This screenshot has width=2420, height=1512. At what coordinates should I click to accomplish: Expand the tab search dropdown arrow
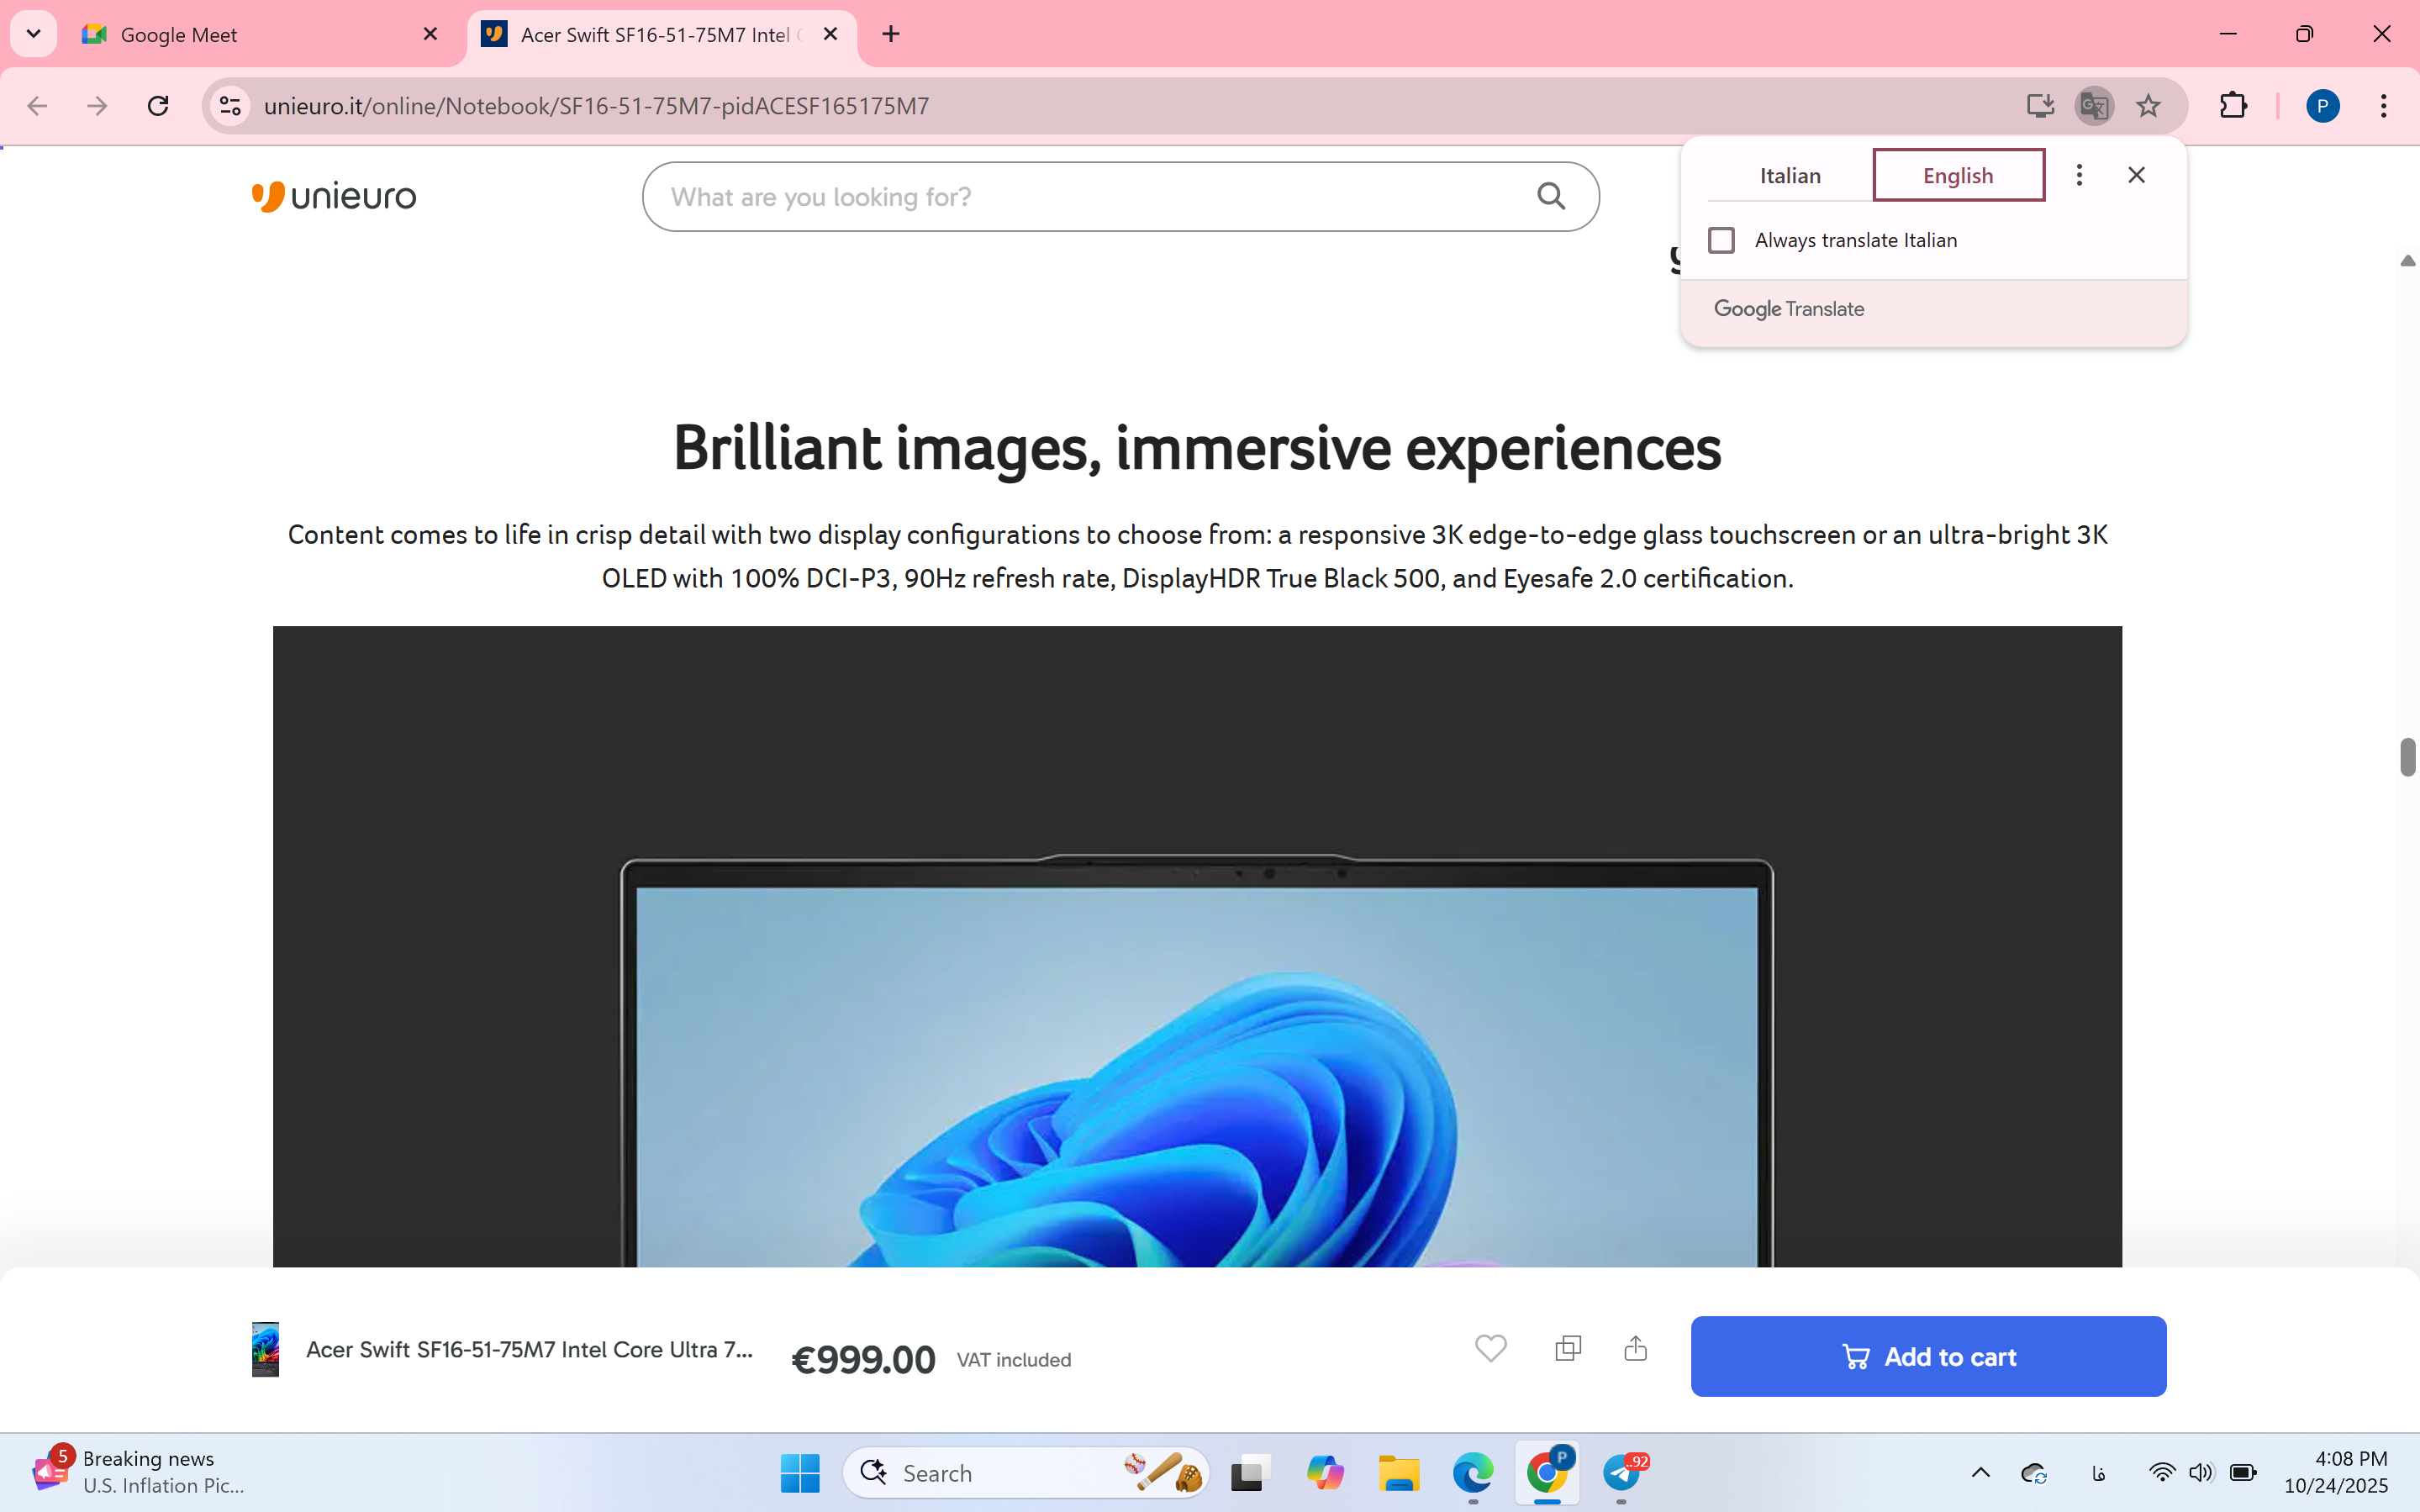[x=33, y=34]
